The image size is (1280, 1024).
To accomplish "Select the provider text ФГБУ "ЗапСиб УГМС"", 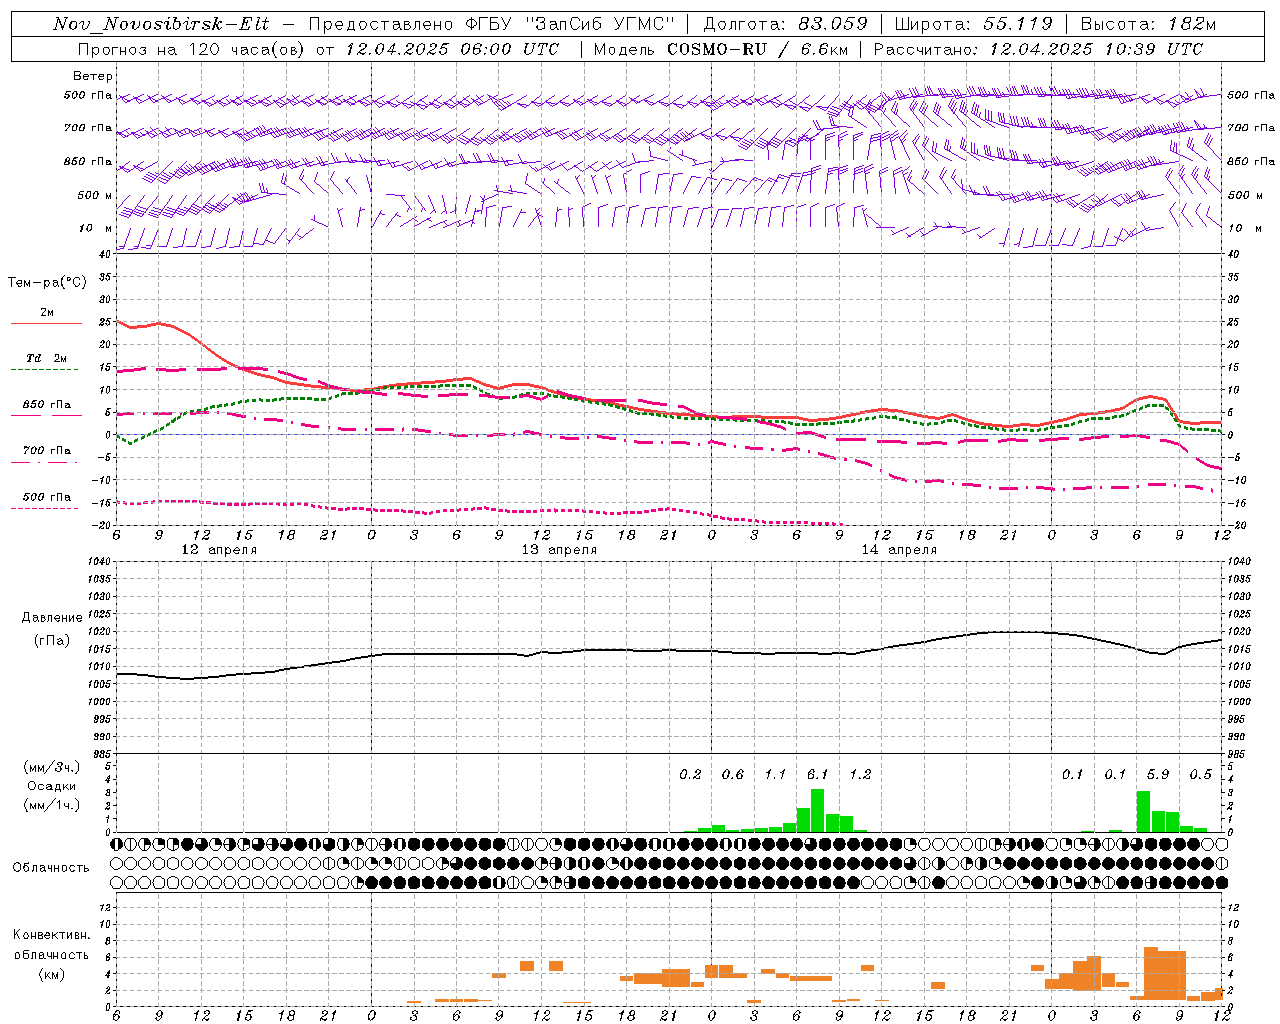I will [x=571, y=24].
